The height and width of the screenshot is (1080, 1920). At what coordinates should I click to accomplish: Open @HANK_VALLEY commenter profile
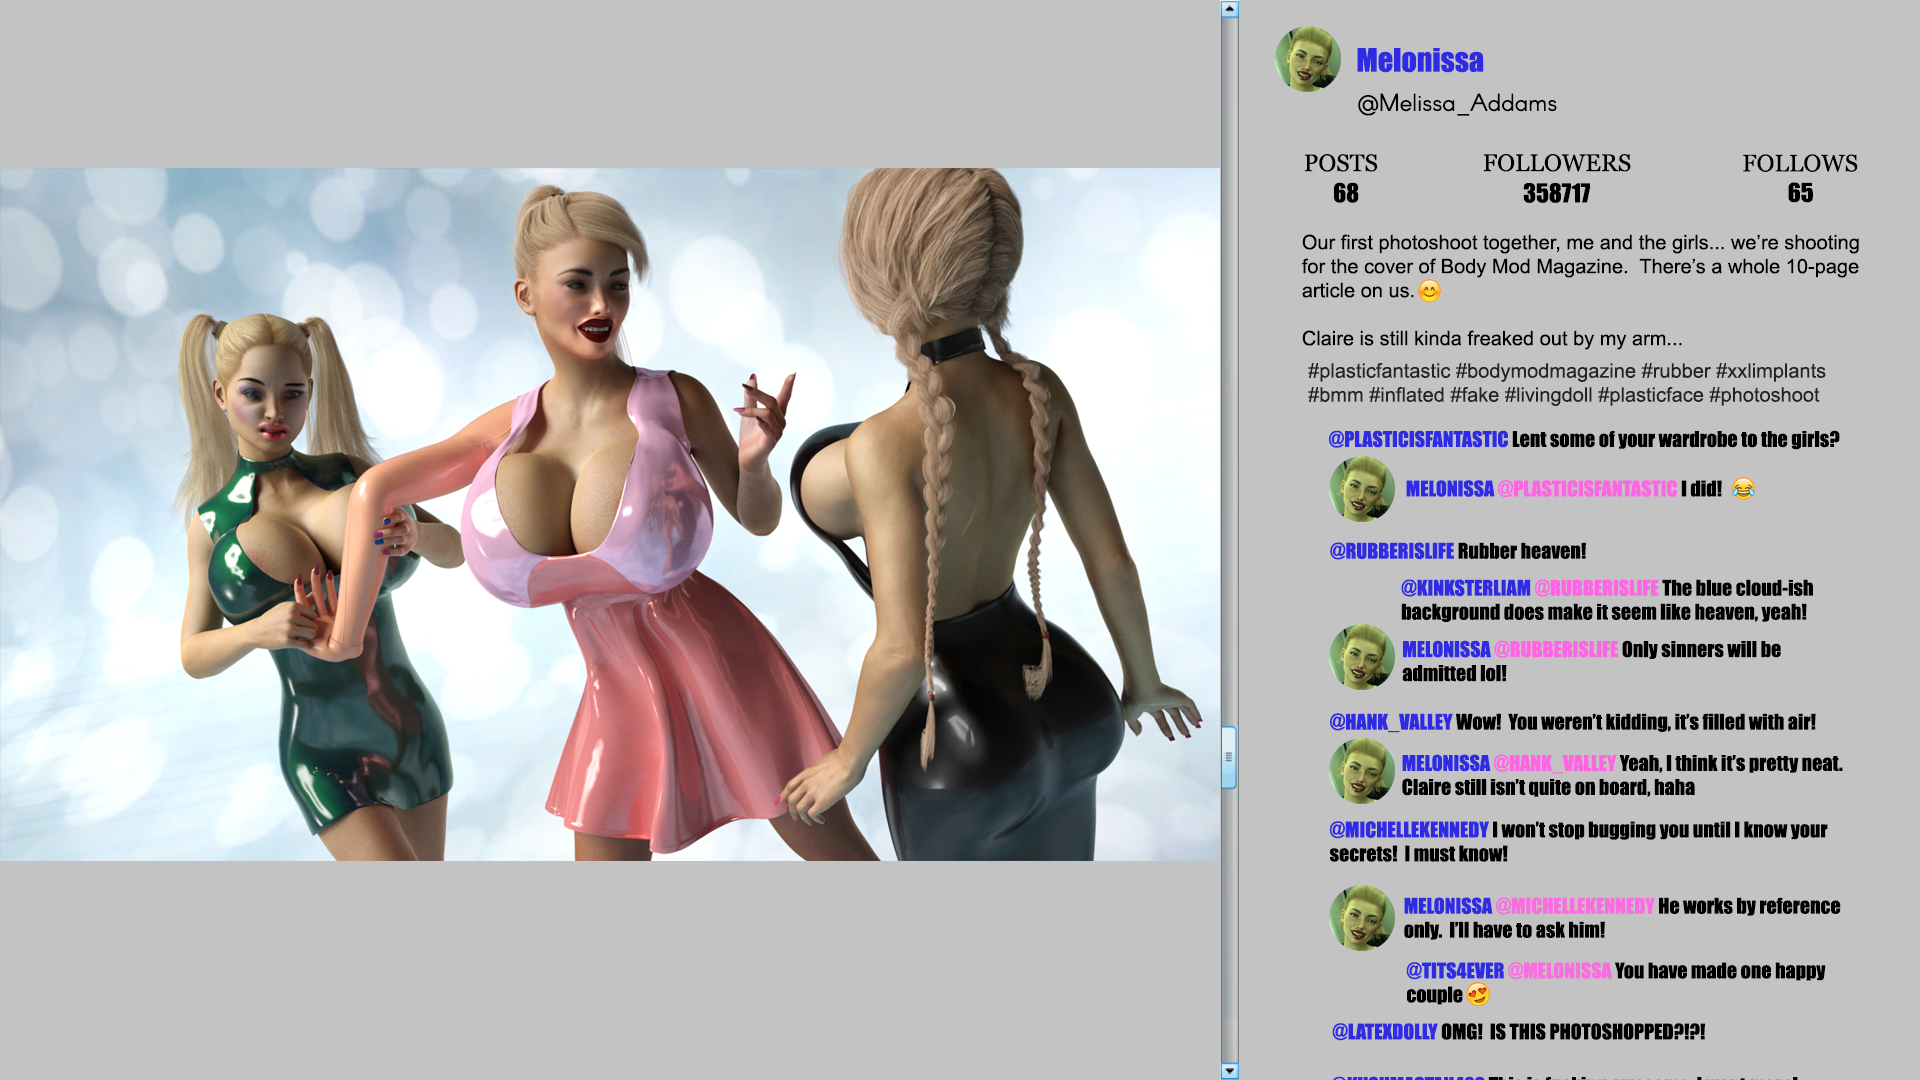[1390, 722]
